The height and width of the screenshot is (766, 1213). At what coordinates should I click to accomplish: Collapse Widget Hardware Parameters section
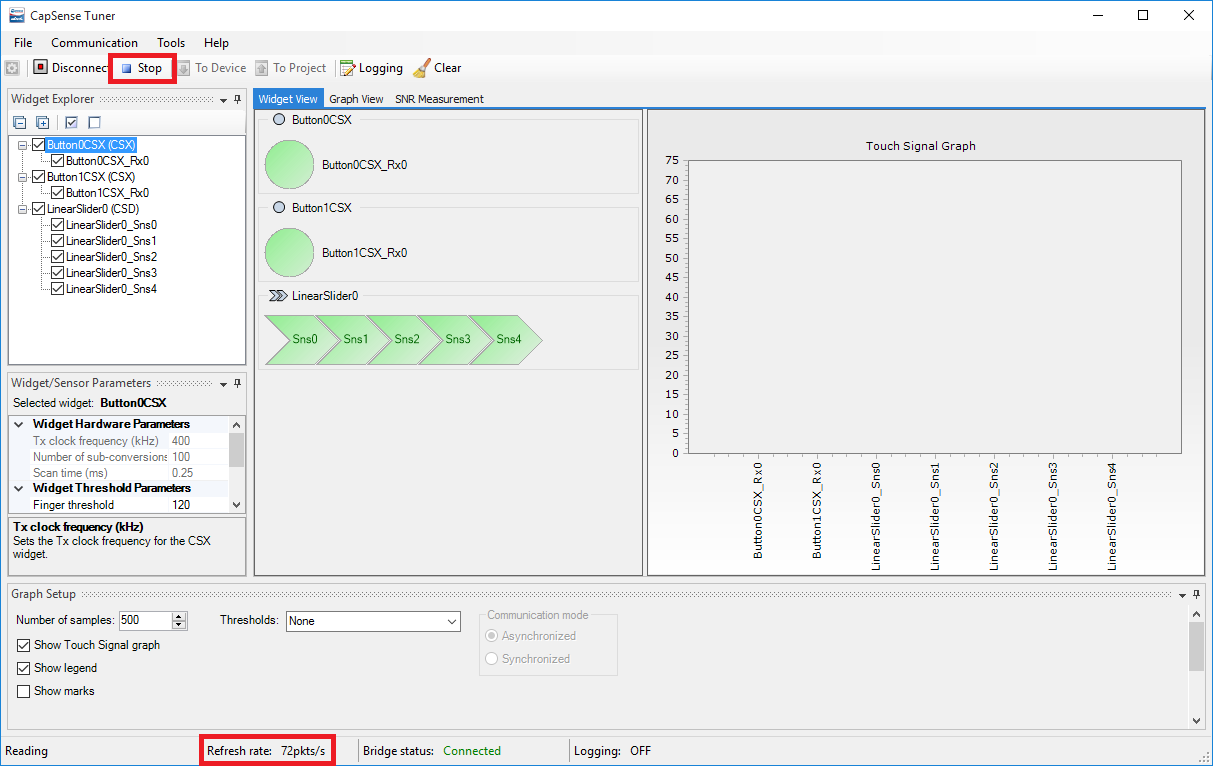(19, 424)
